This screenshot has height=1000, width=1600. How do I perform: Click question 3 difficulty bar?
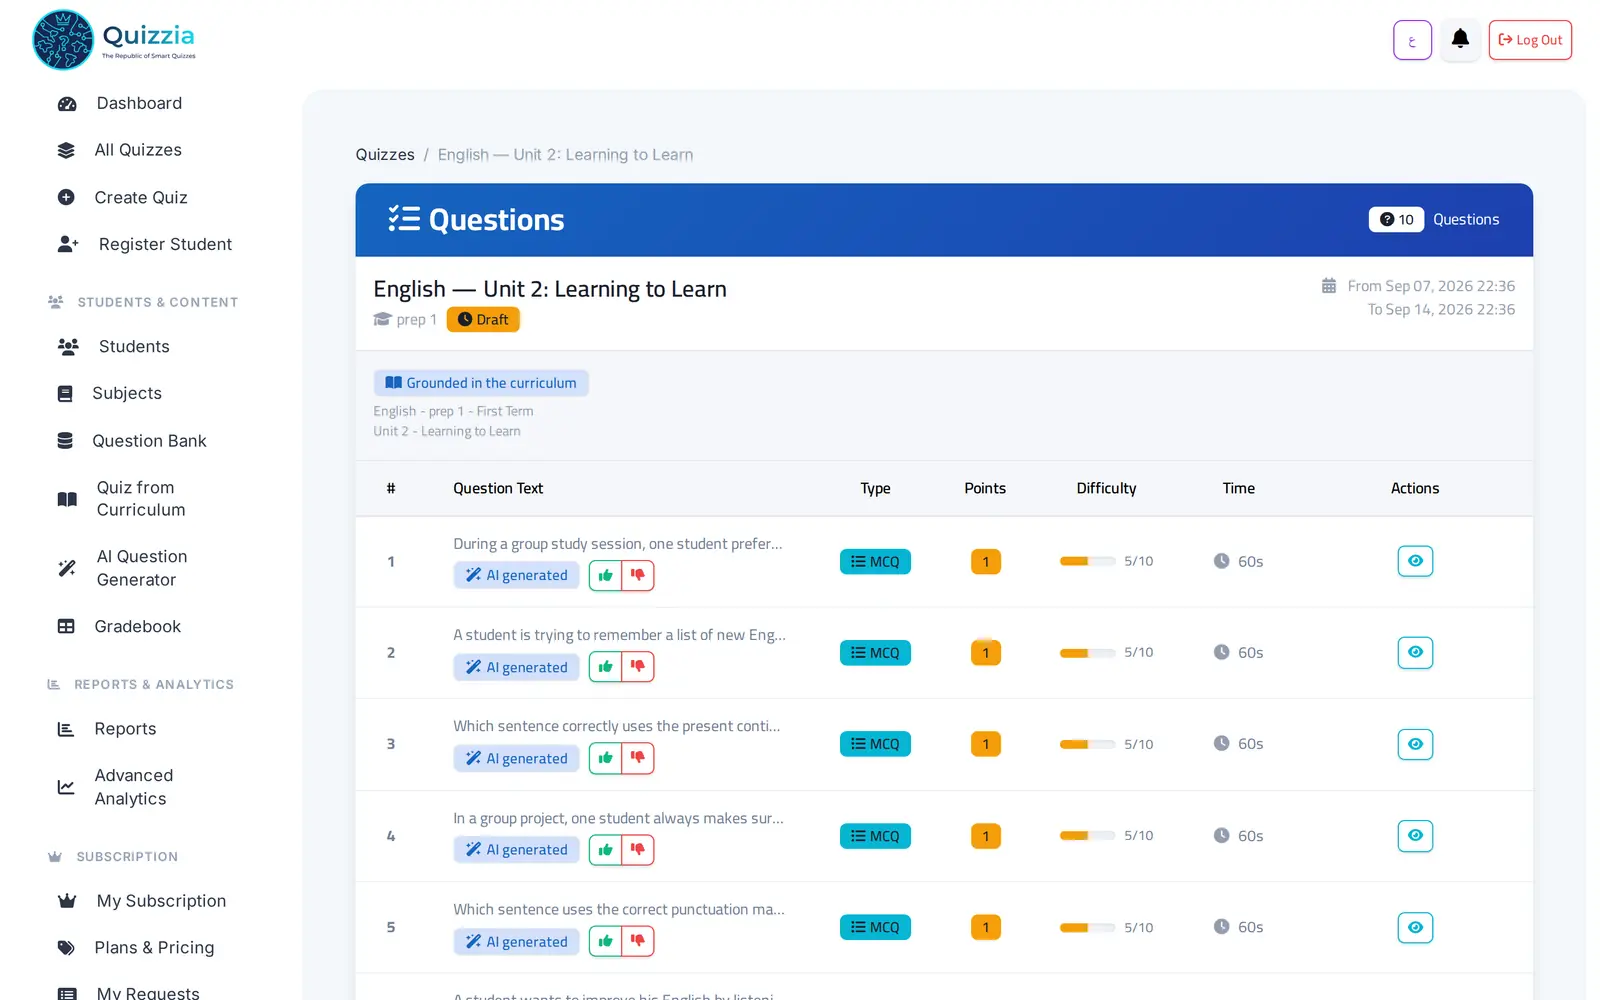(1087, 744)
